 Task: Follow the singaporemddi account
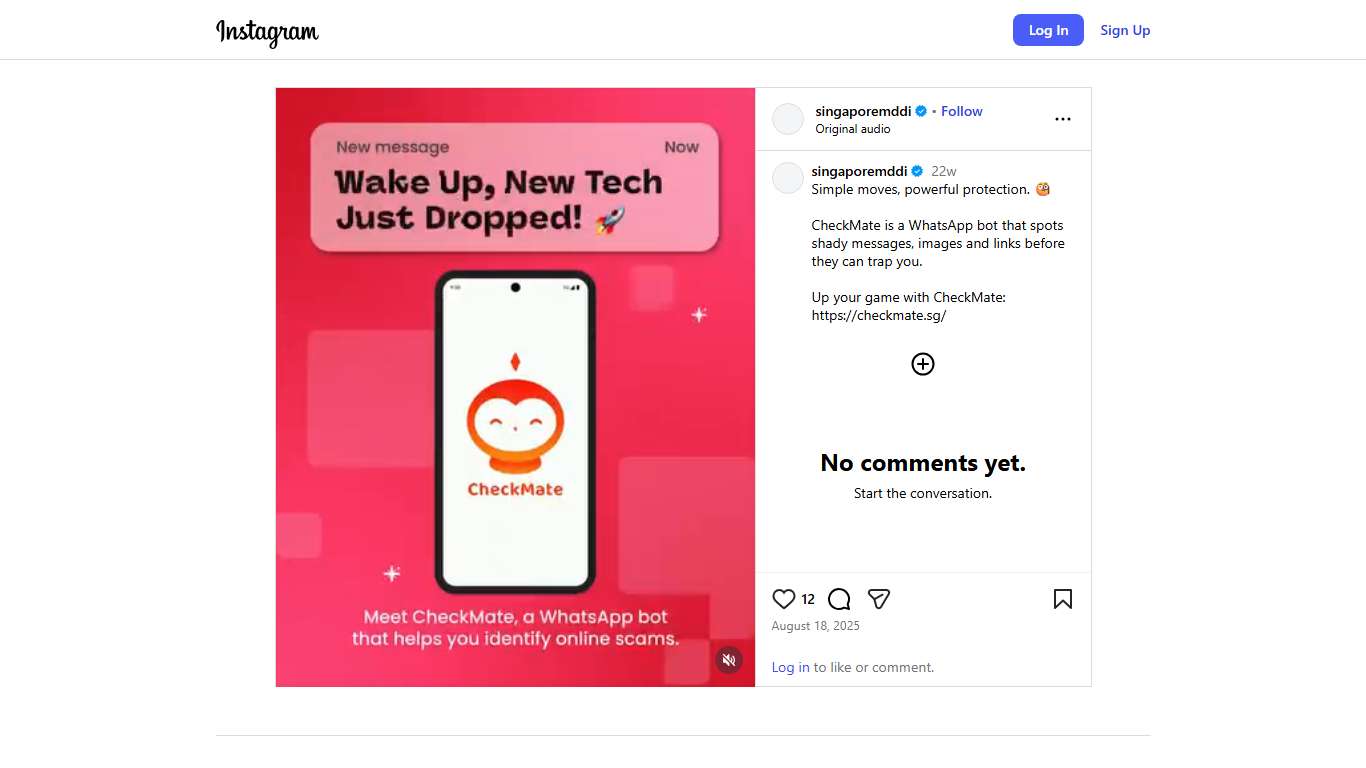tap(962, 111)
